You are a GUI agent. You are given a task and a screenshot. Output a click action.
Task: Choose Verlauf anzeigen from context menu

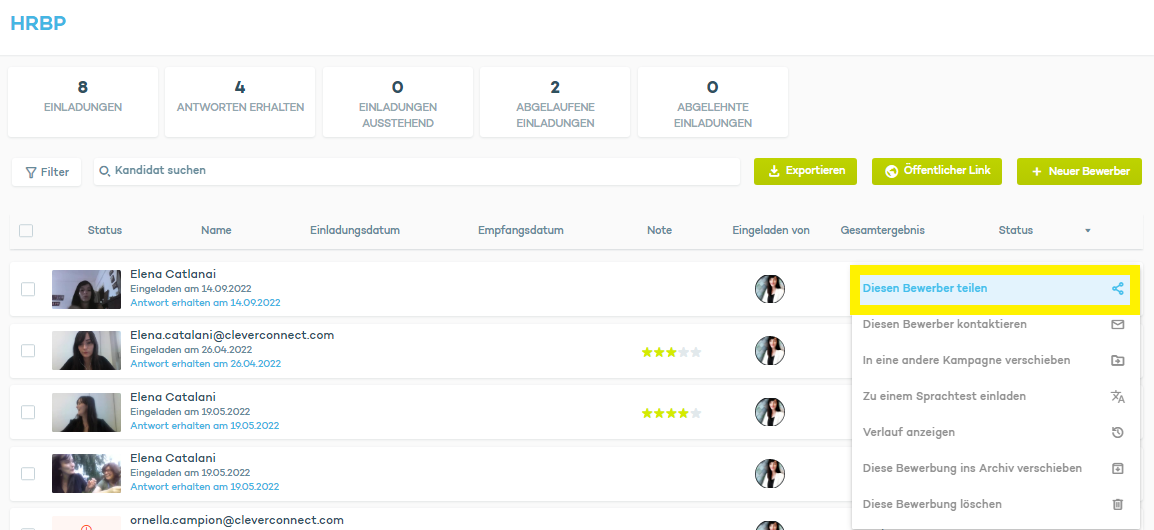coord(908,433)
